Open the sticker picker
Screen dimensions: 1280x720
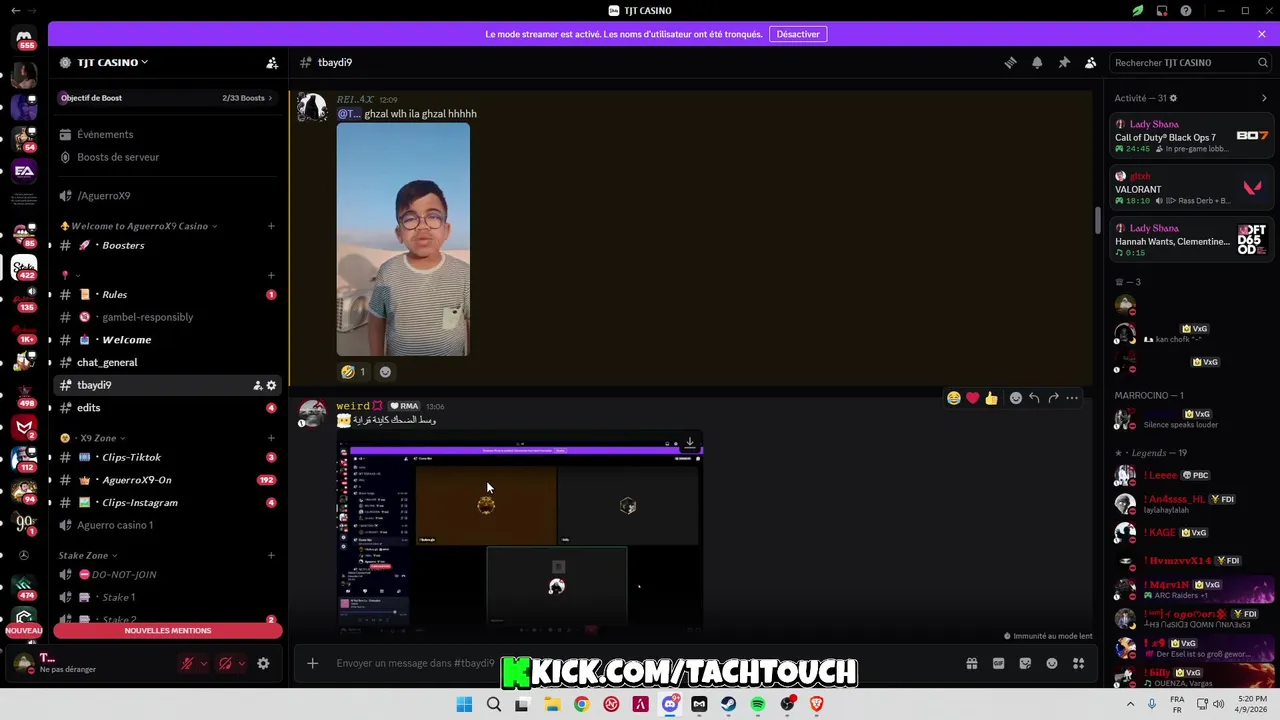click(x=1025, y=663)
